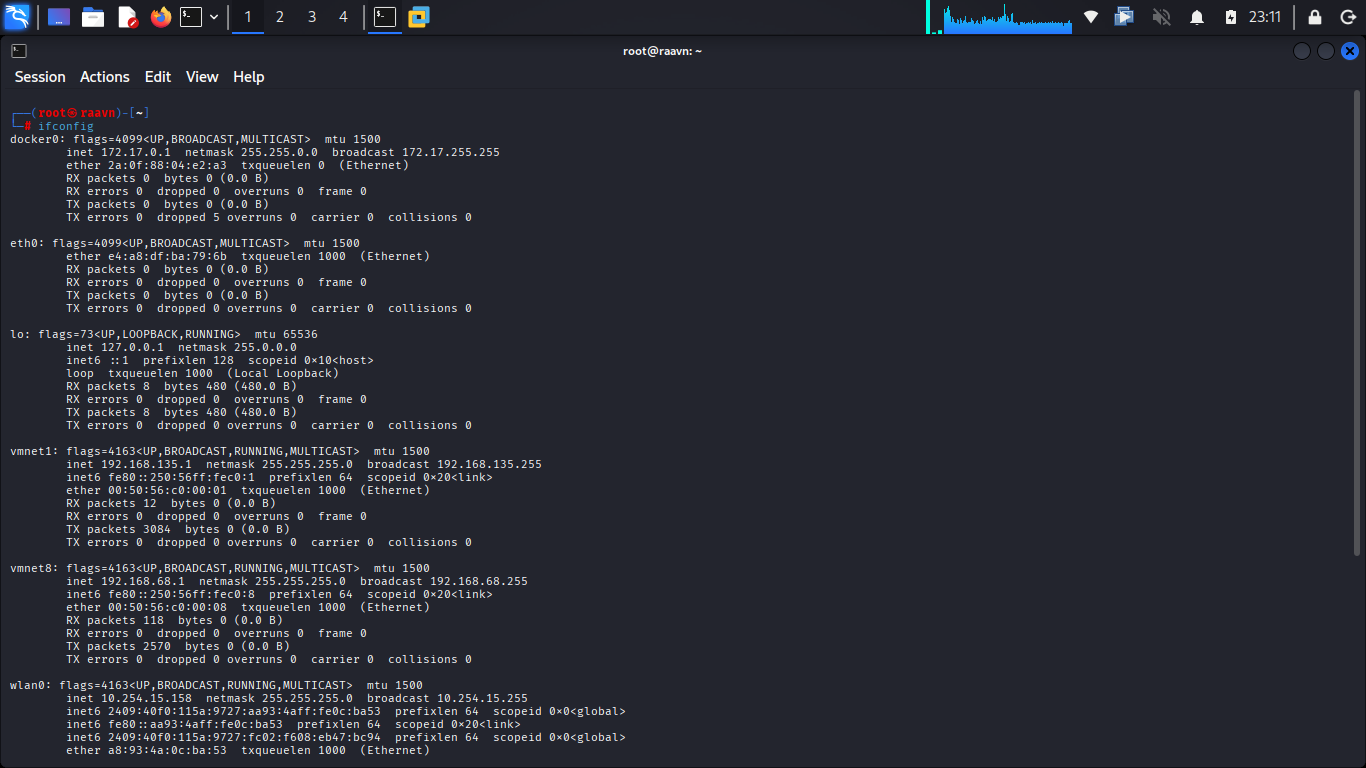Open the notifications bell

(x=1197, y=17)
